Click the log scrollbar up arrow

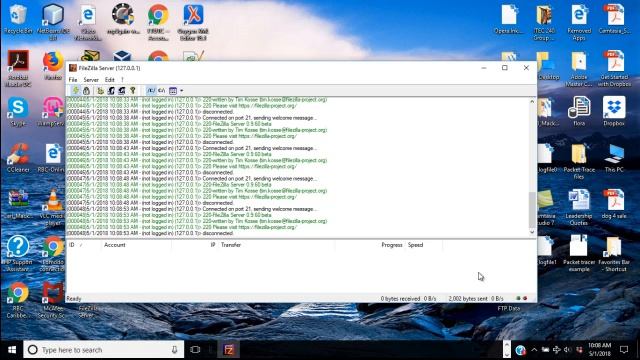pyautogui.click(x=532, y=102)
